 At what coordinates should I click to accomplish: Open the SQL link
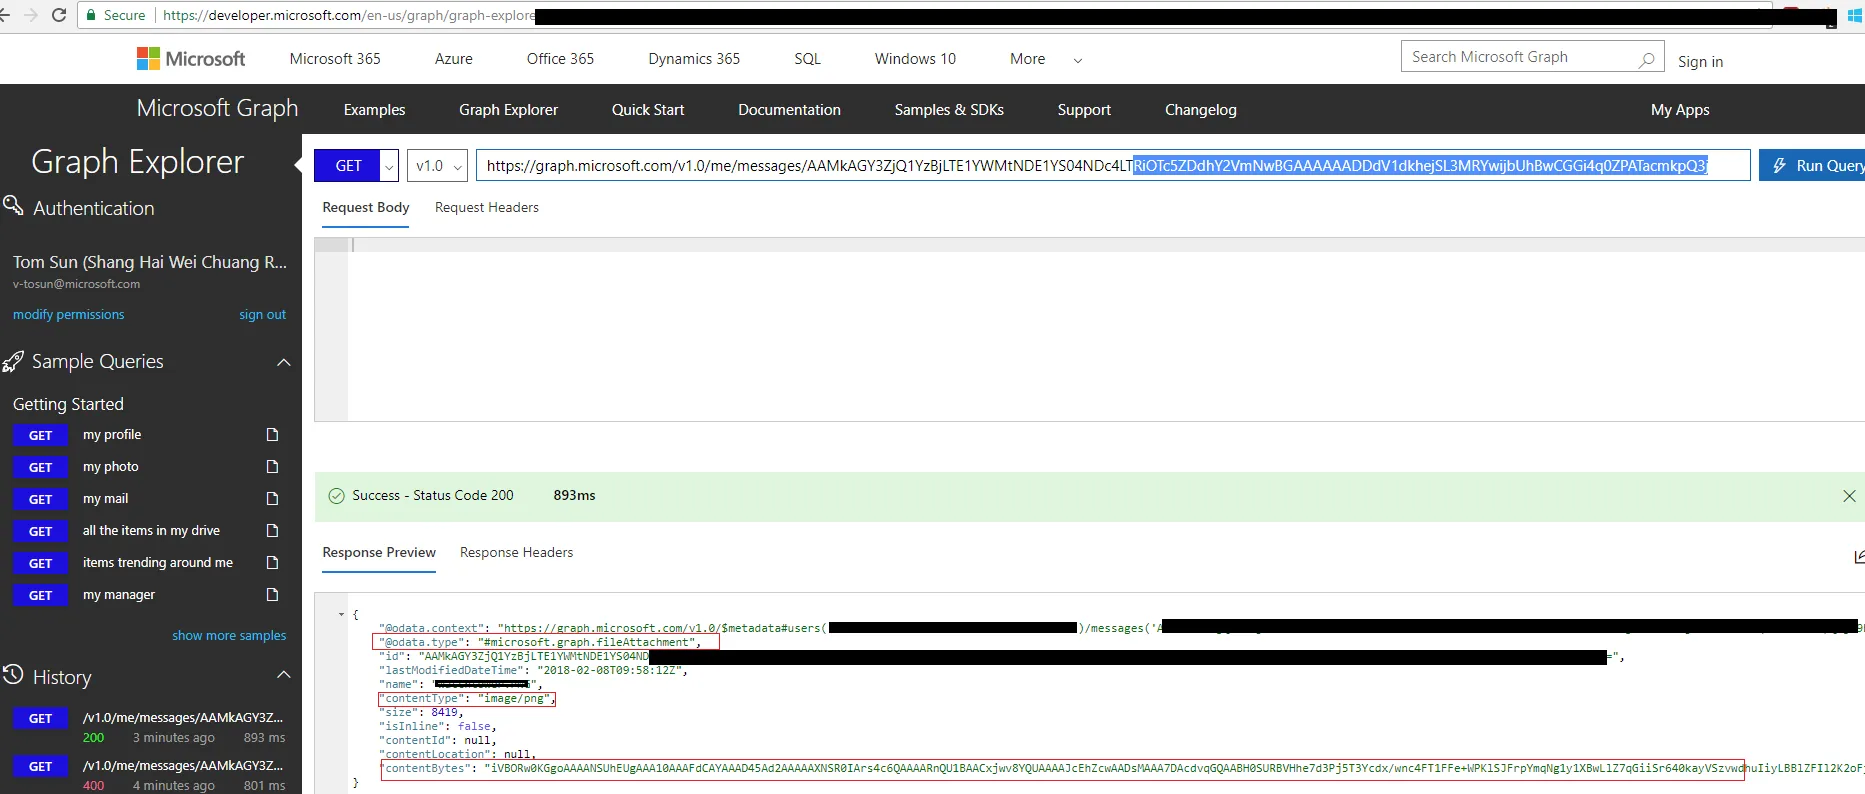tap(808, 59)
